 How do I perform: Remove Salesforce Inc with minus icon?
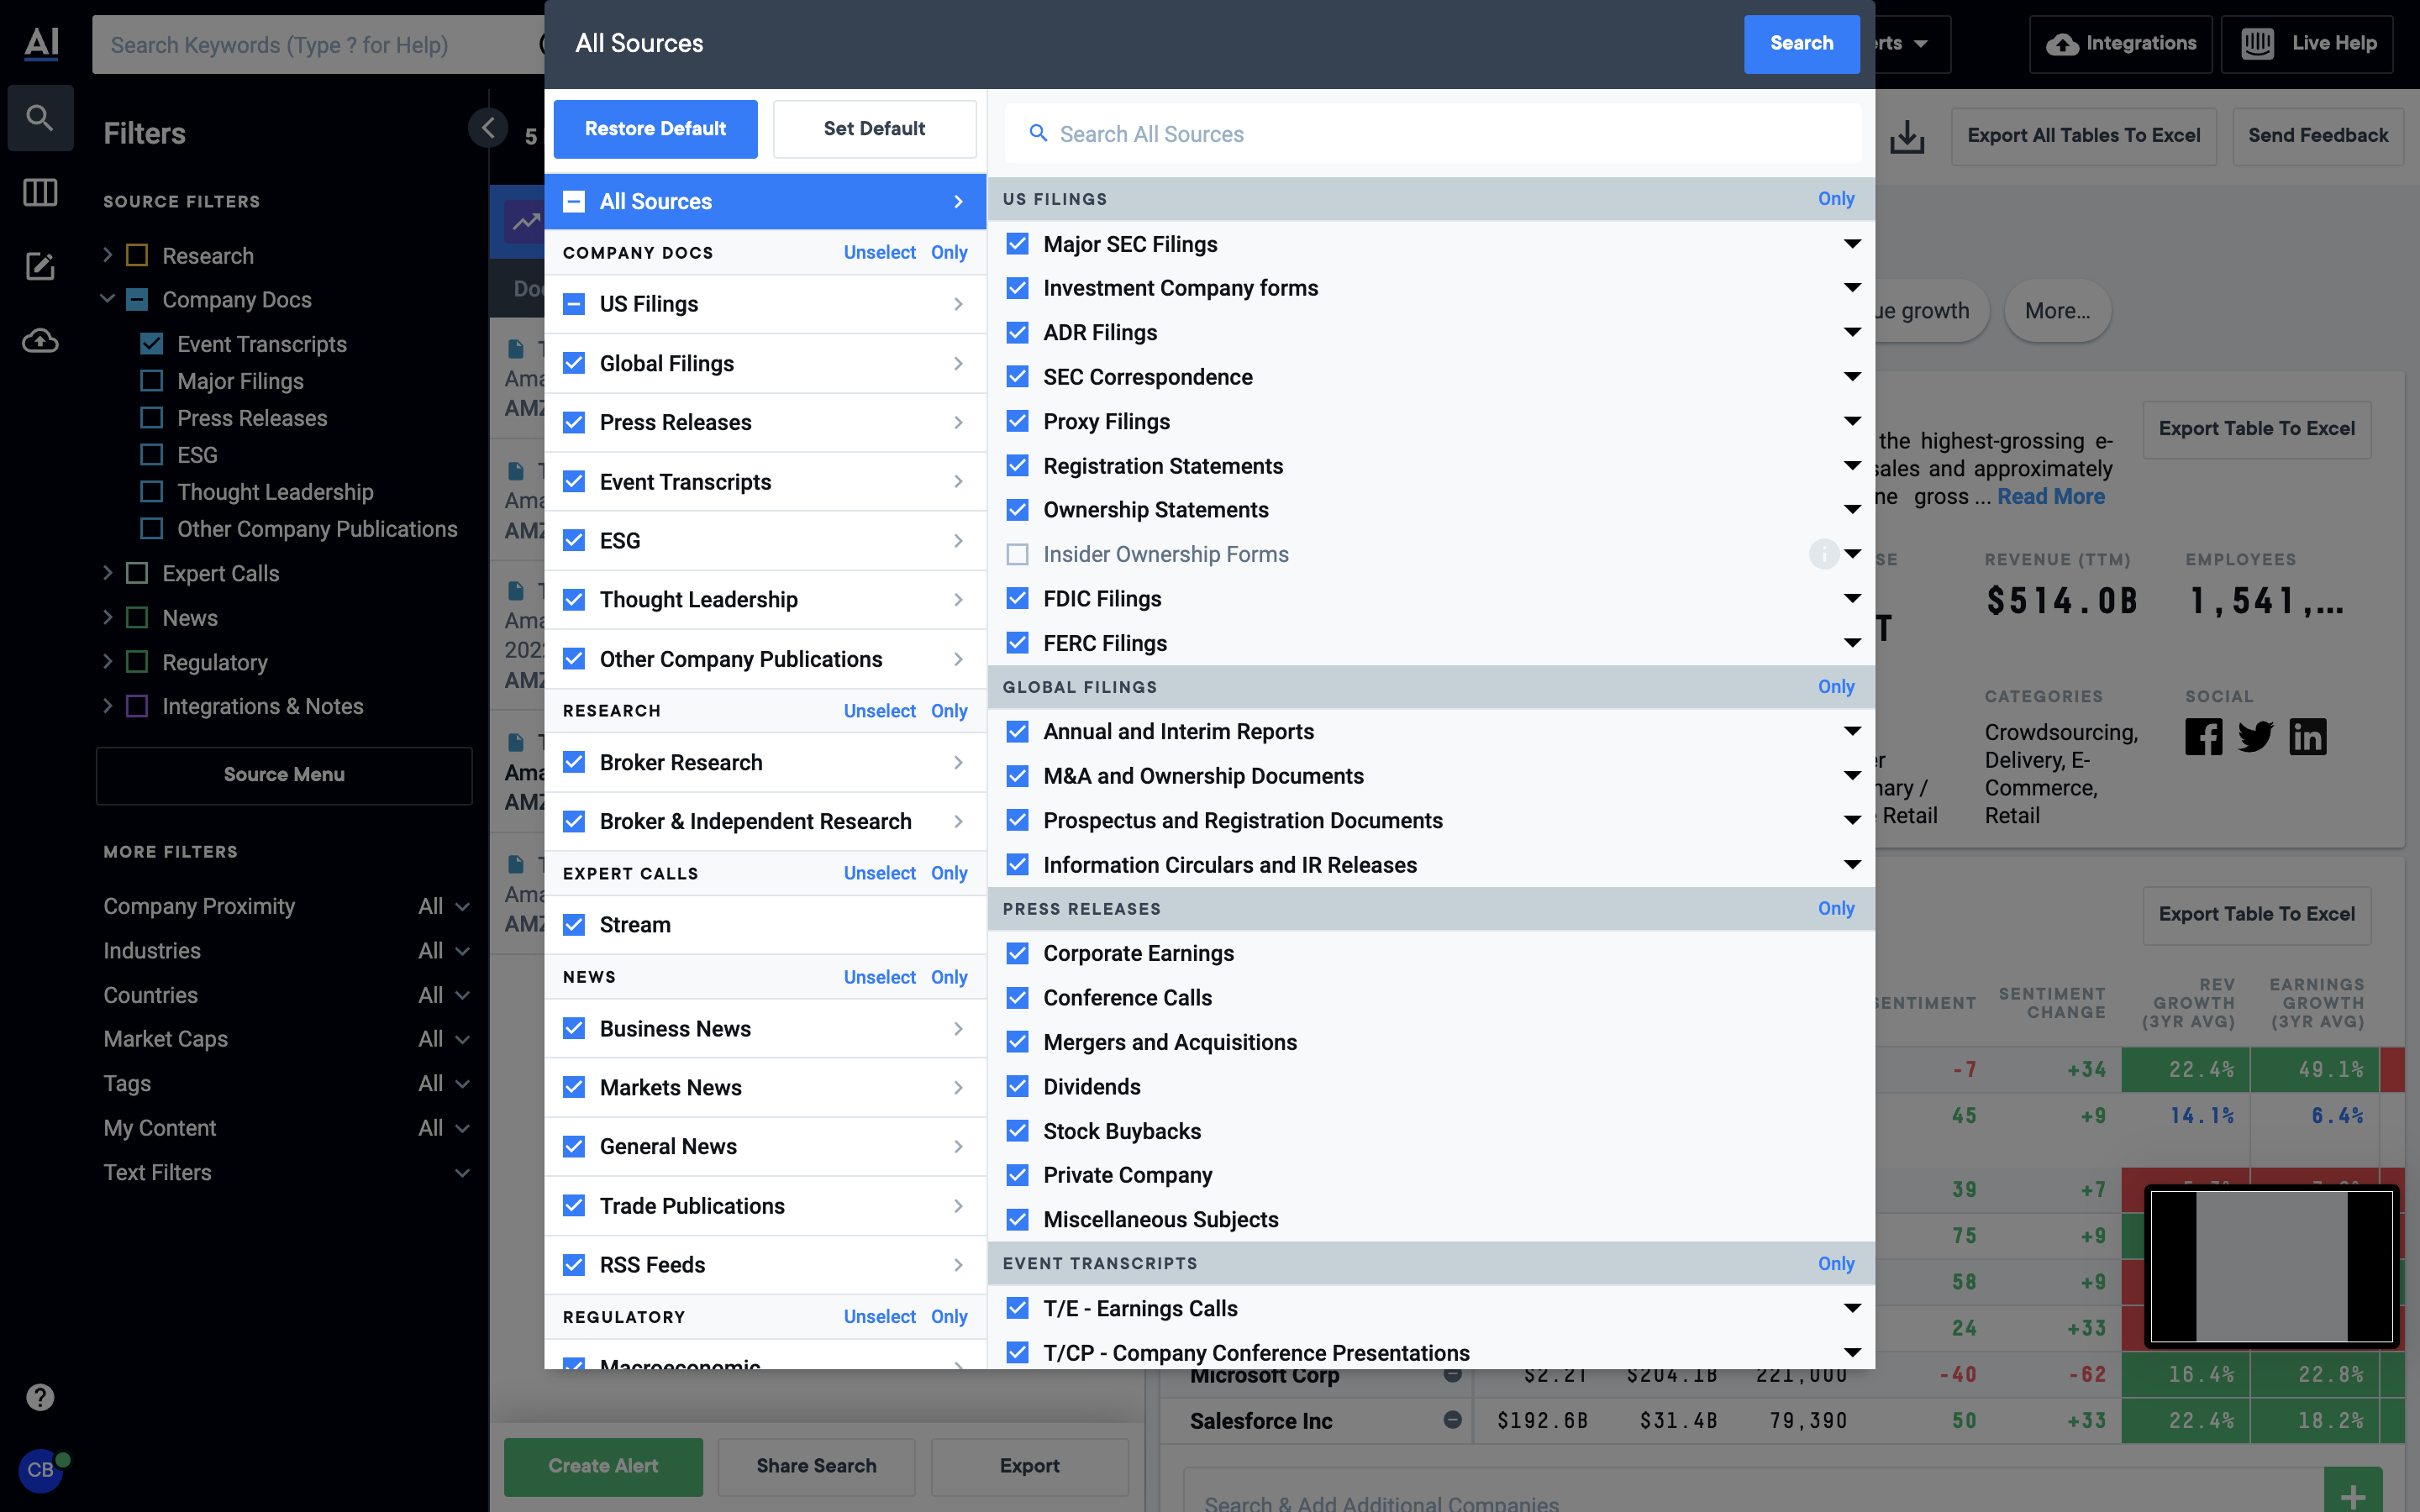tap(1453, 1420)
